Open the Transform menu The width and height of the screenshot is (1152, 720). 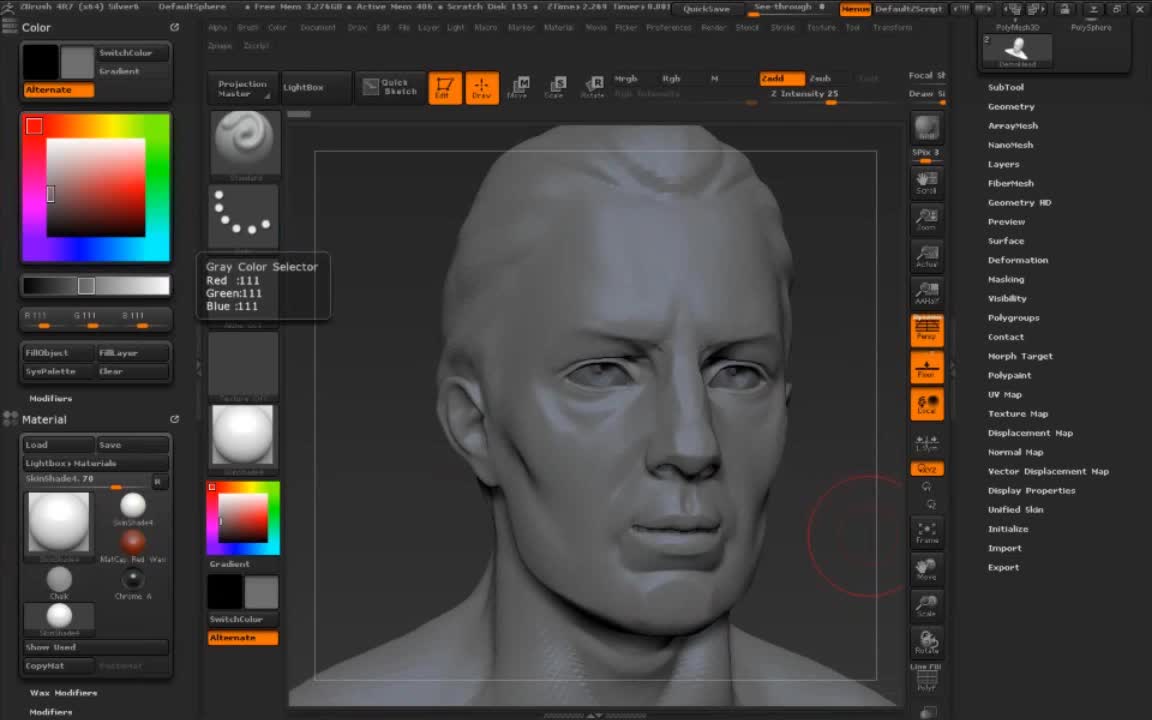(892, 27)
